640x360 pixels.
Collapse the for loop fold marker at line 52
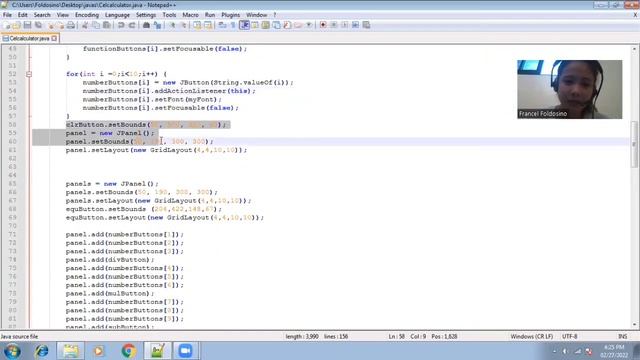[x=29, y=74]
